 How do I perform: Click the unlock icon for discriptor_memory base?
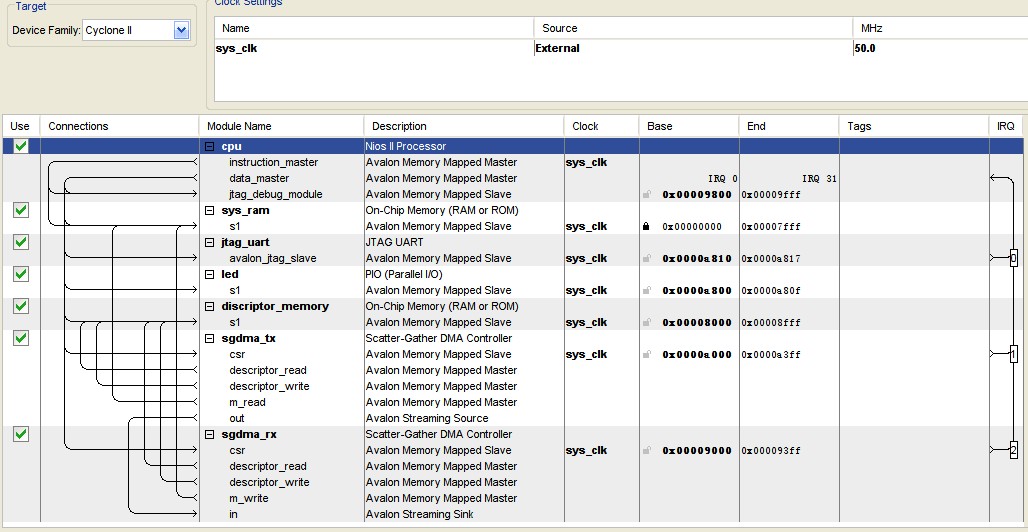click(x=646, y=323)
